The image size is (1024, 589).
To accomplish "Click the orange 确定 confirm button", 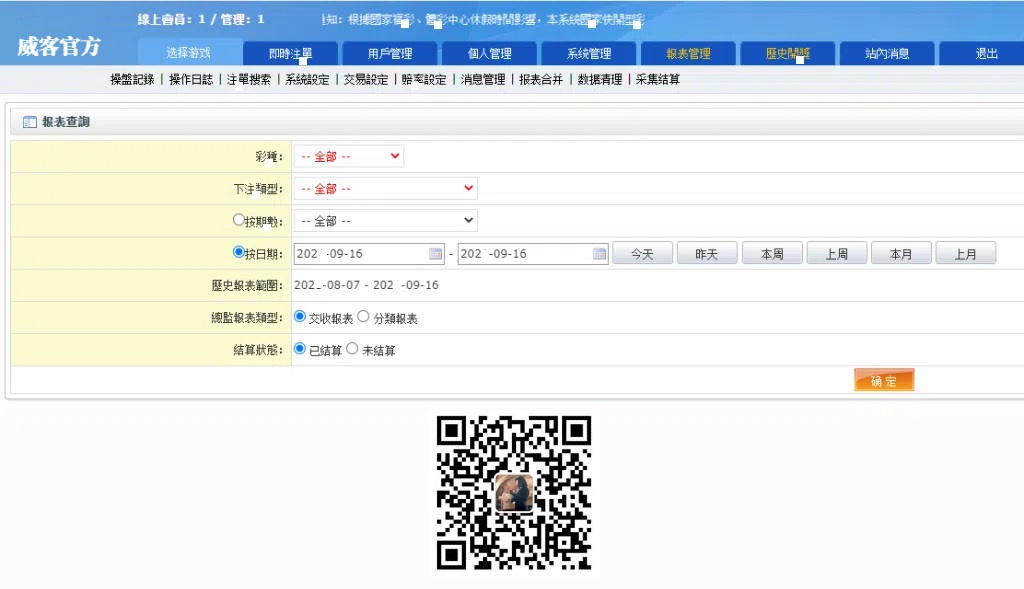I will 884,380.
